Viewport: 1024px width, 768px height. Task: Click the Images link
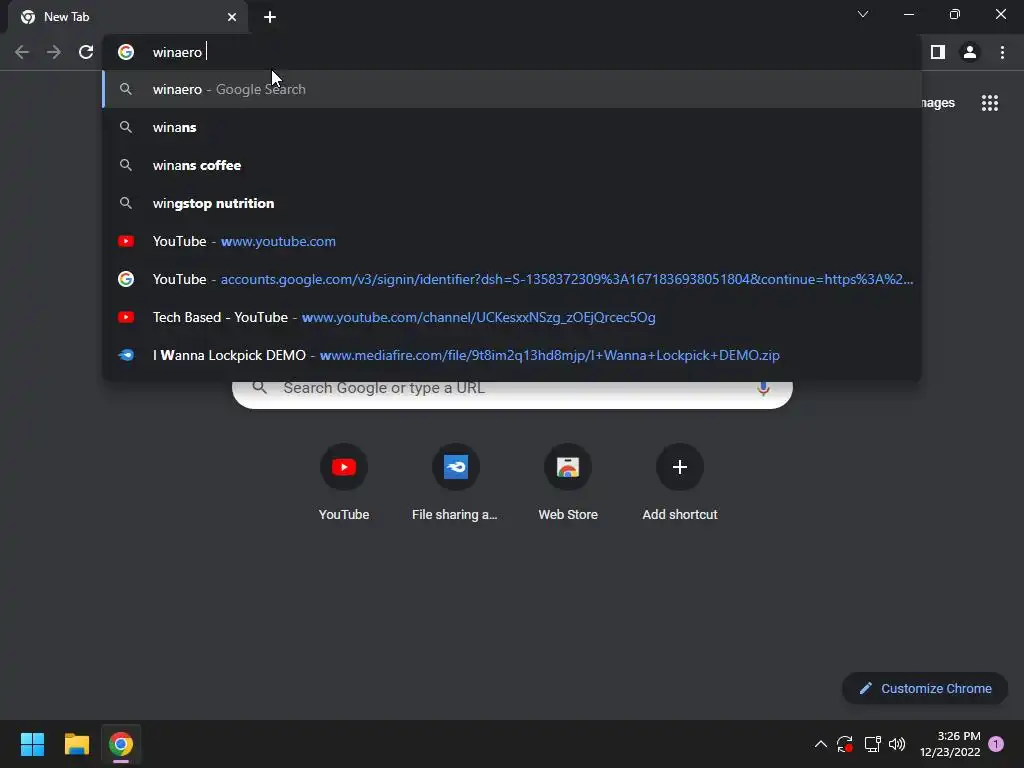pos(938,103)
